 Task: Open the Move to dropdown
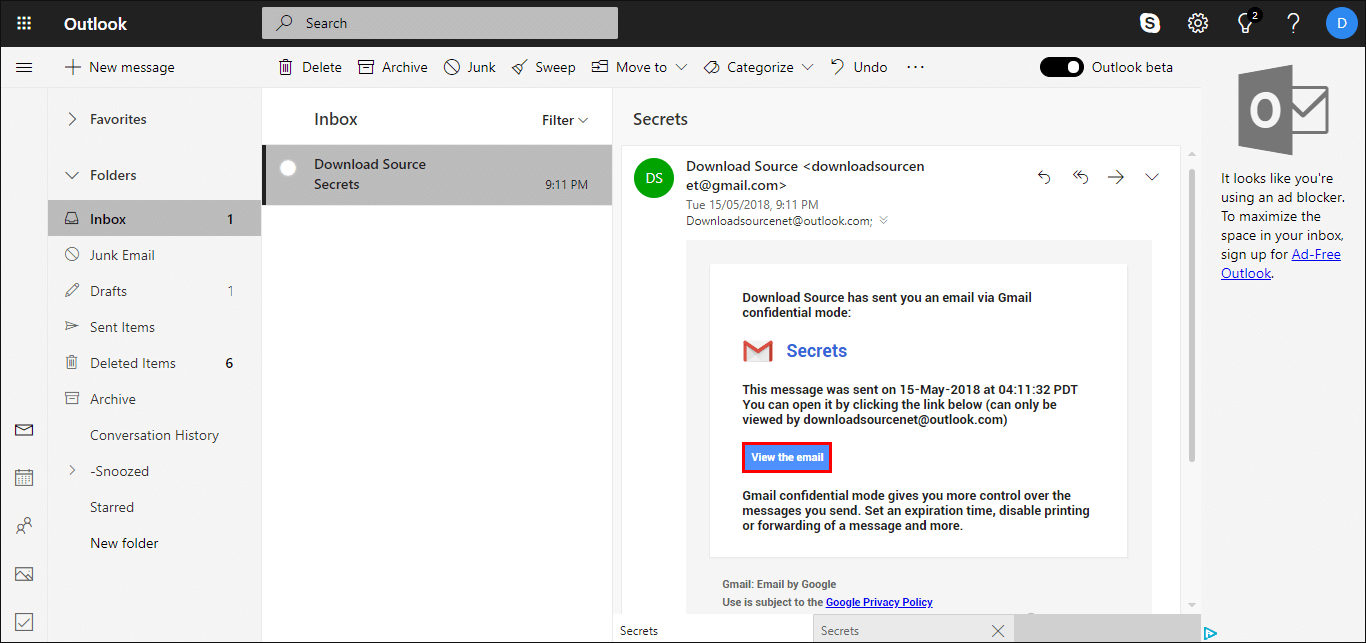coord(639,67)
